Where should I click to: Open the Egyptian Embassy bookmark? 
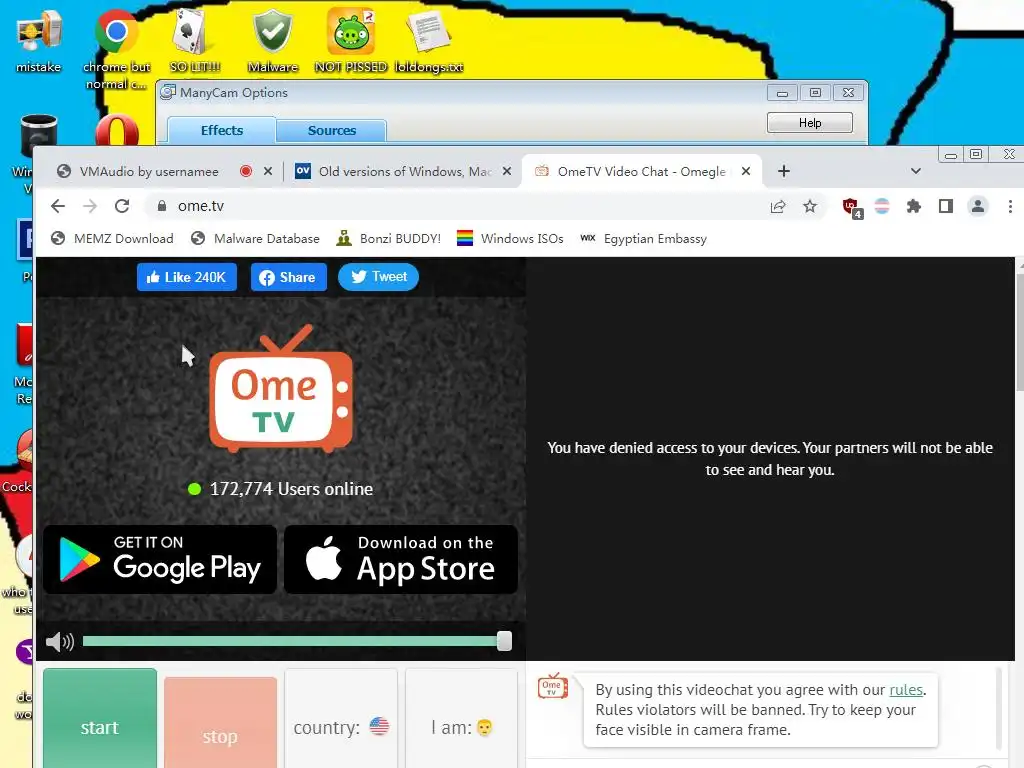click(643, 238)
